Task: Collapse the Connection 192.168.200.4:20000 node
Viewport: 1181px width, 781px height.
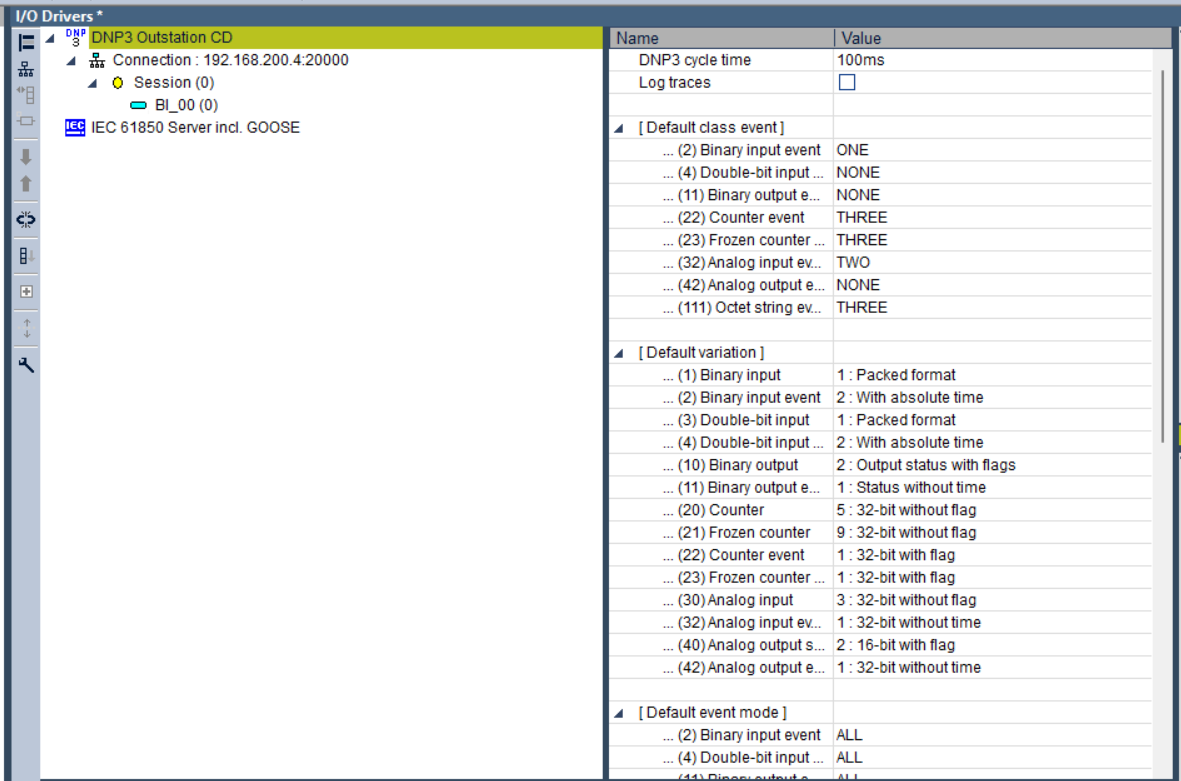Action: [x=72, y=60]
